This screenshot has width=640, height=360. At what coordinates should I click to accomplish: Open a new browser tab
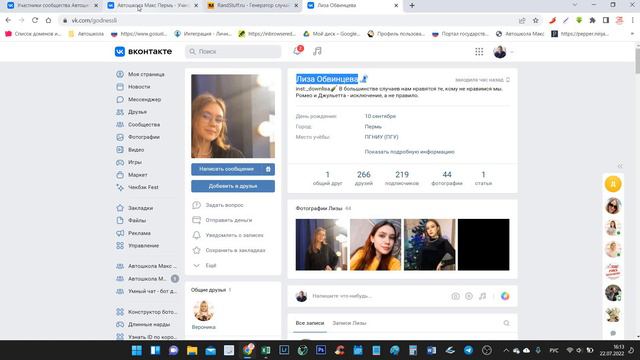point(412,5)
